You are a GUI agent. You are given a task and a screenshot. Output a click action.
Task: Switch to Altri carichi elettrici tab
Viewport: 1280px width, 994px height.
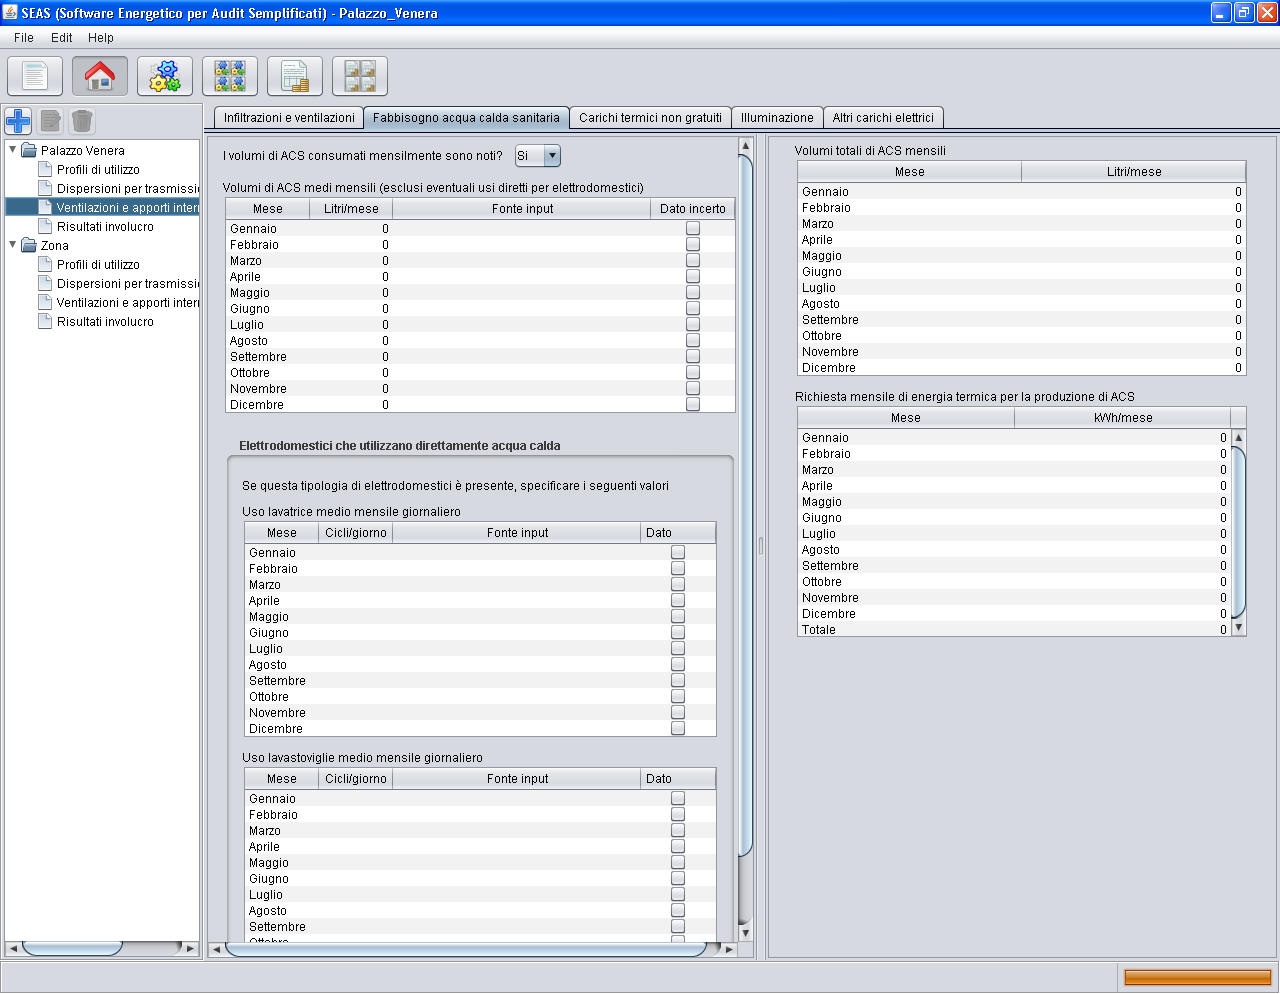coord(883,118)
